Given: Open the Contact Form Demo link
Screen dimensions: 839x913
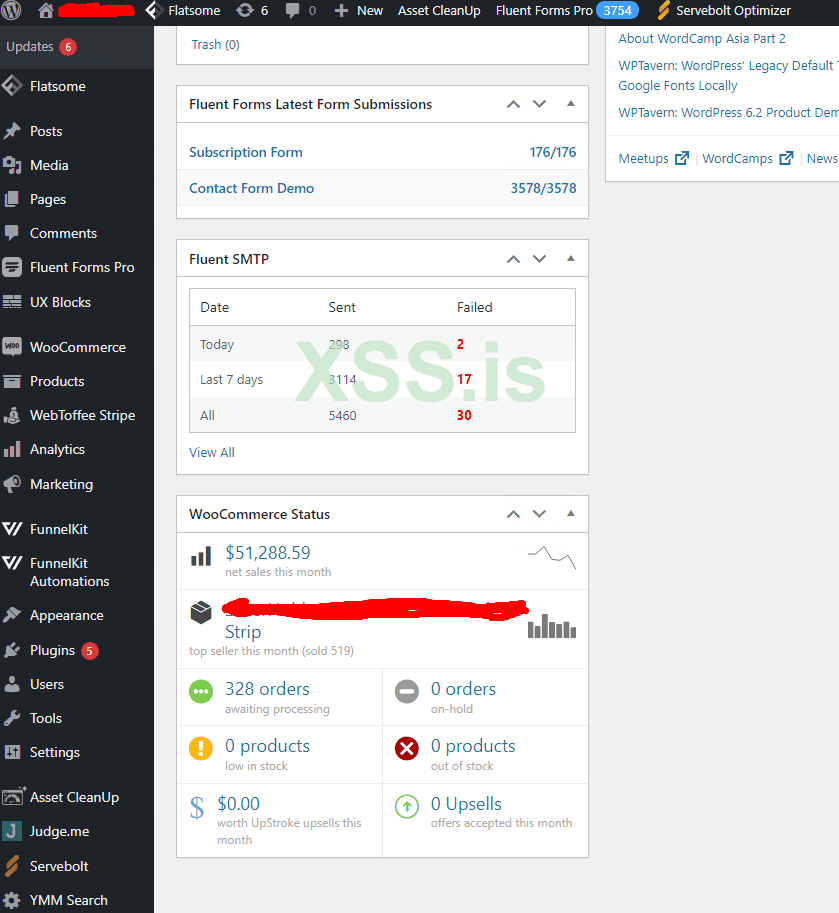Looking at the screenshot, I should (x=252, y=188).
